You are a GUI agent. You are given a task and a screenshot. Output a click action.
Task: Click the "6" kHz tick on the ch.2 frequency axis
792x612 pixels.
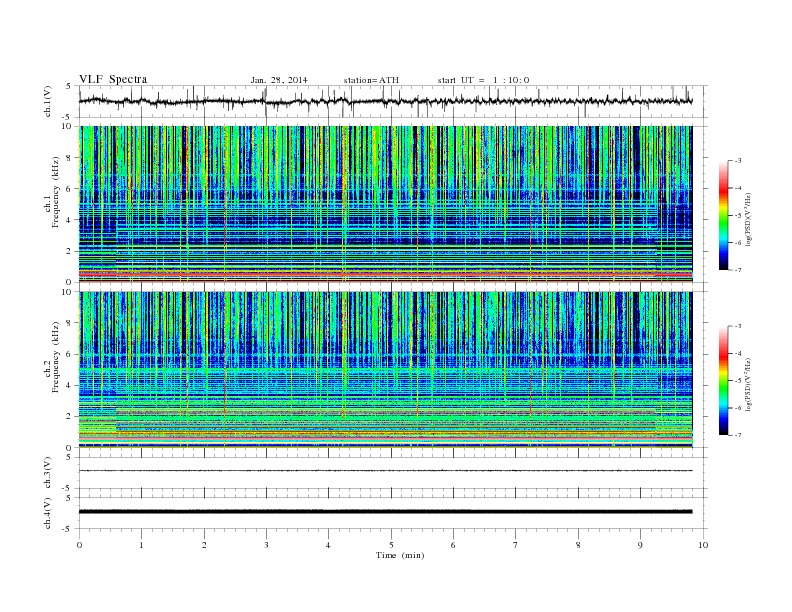pos(70,354)
